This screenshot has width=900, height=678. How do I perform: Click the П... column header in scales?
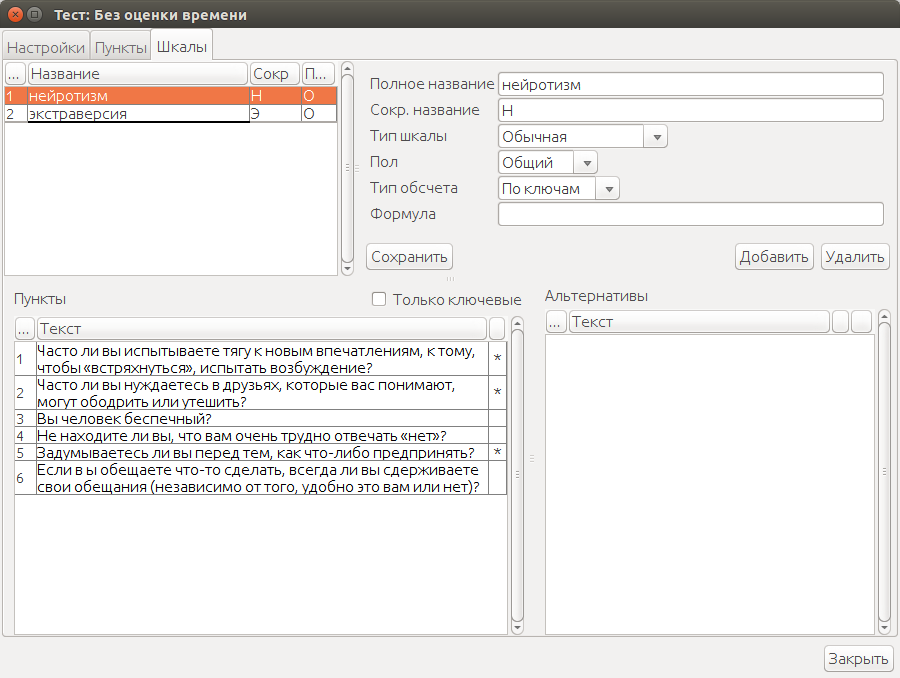318,73
